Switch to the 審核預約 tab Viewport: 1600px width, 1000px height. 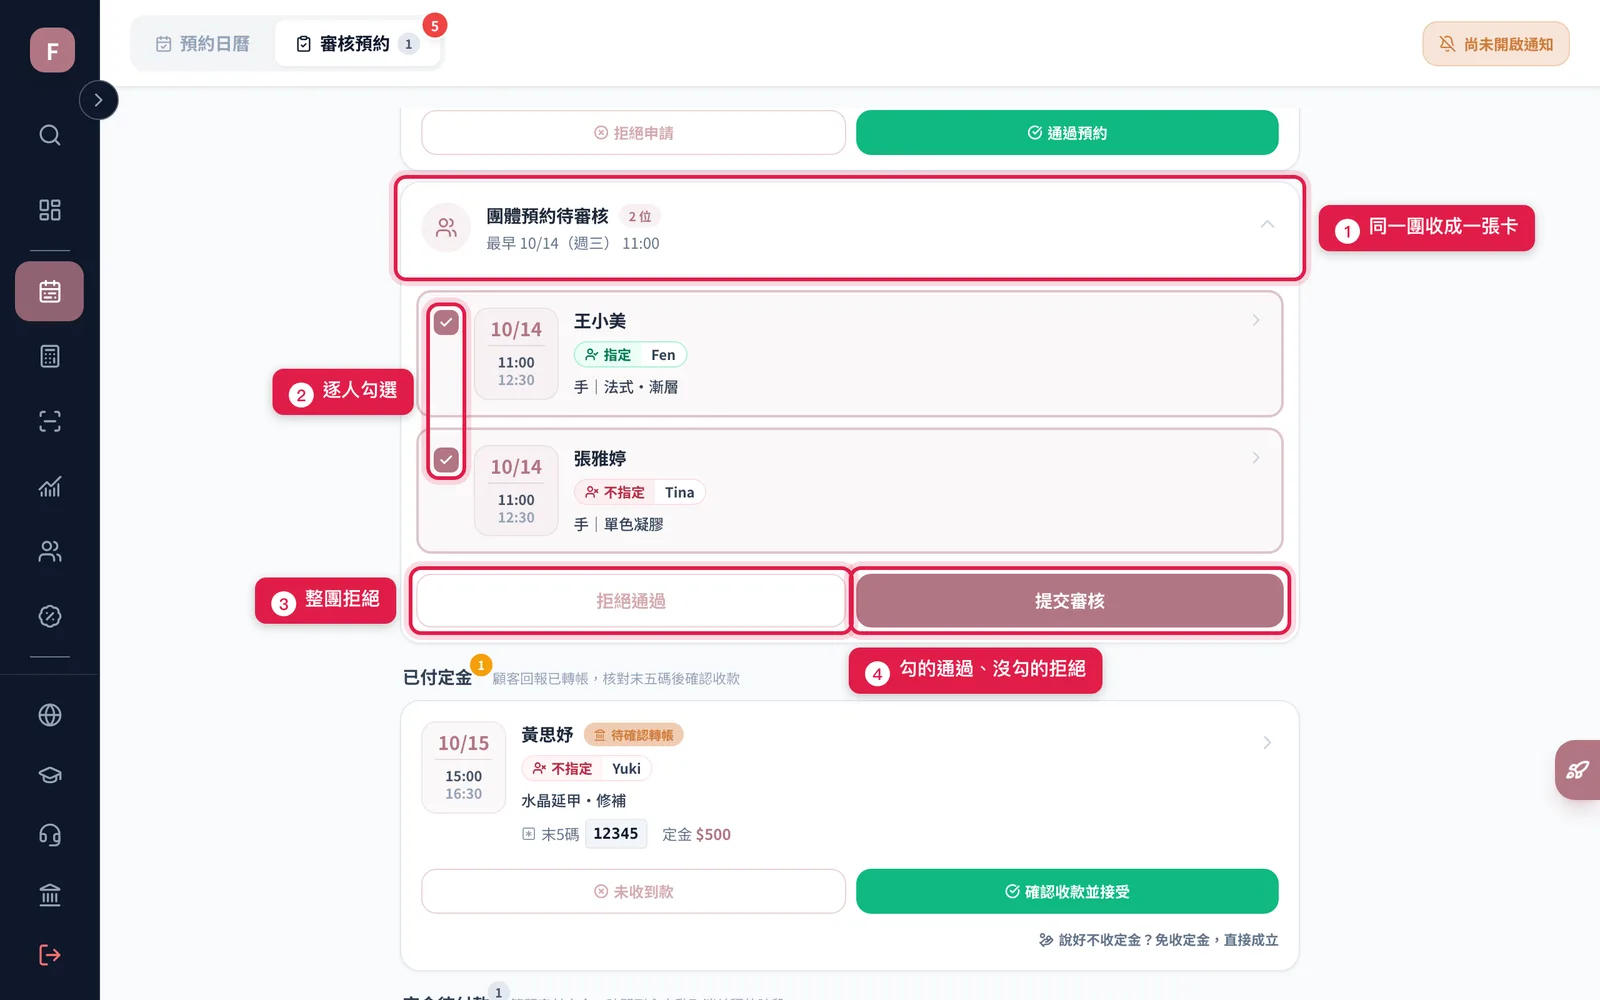[x=357, y=44]
